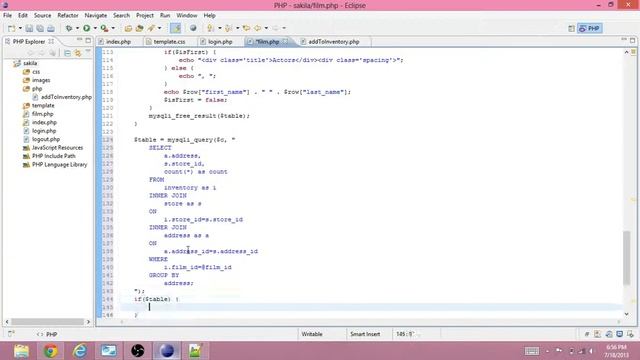Open the File menu
Viewport: 640px width, 360px height.
pos(7,15)
